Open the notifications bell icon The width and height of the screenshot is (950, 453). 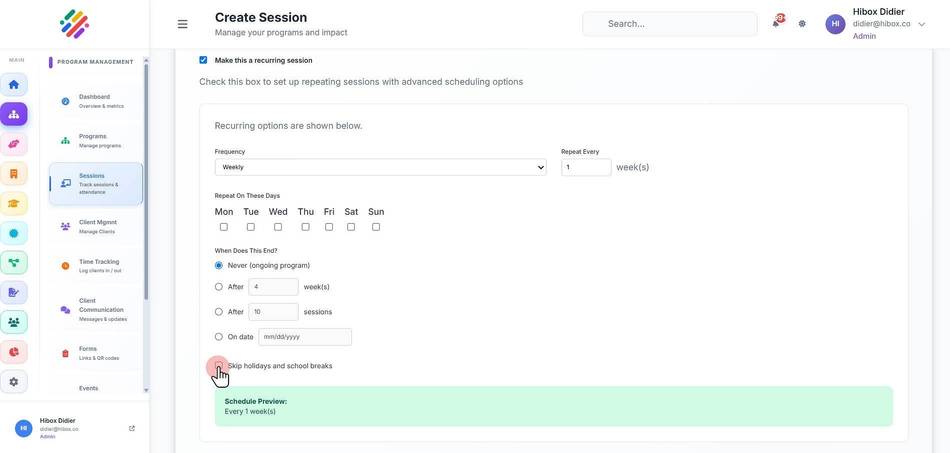click(776, 24)
